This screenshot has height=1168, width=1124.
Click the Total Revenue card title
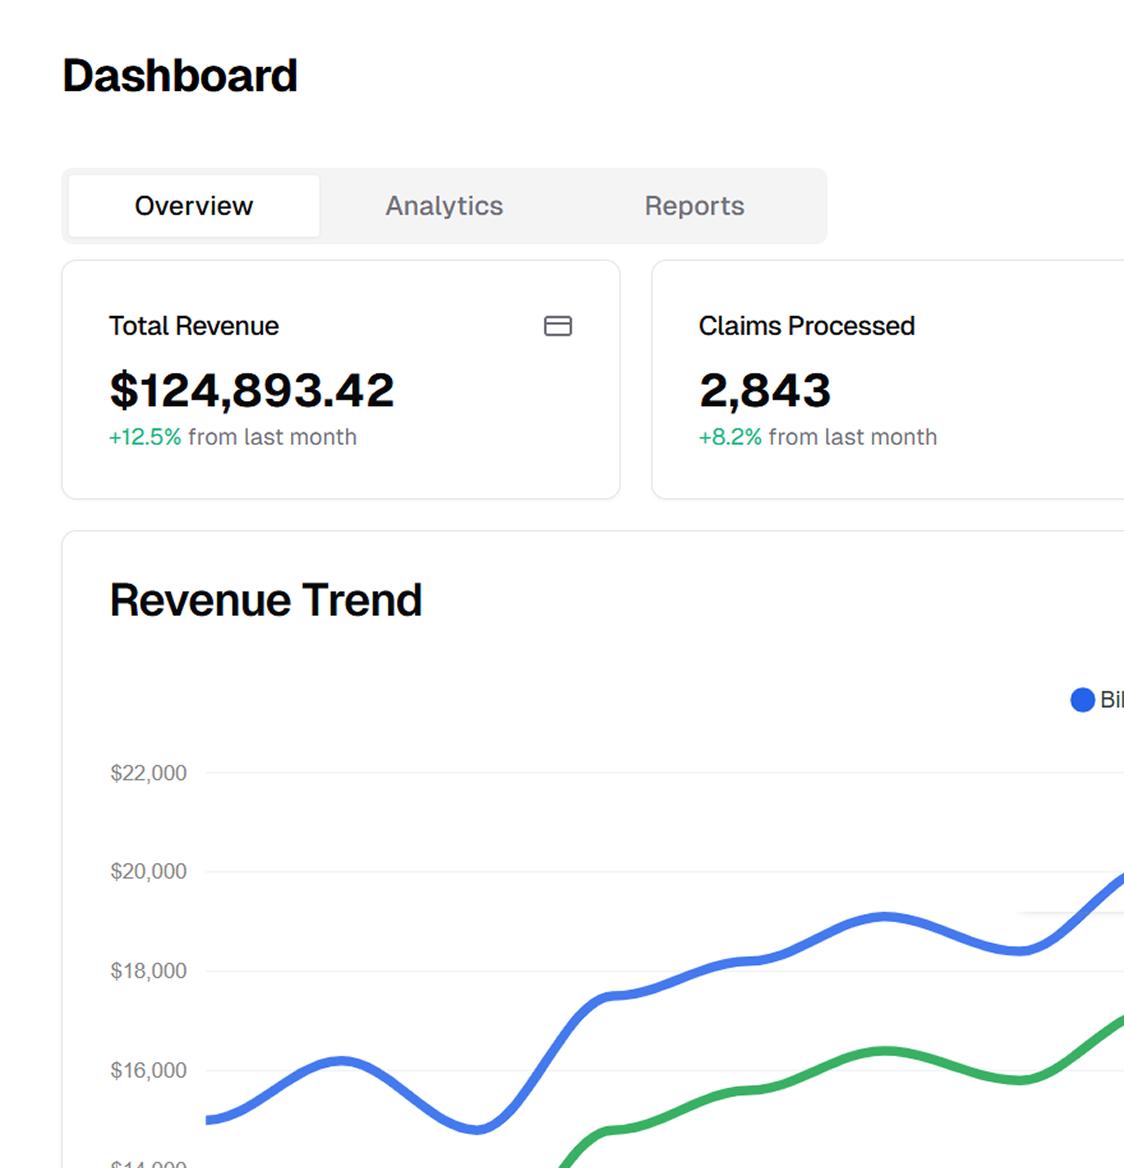(x=194, y=326)
